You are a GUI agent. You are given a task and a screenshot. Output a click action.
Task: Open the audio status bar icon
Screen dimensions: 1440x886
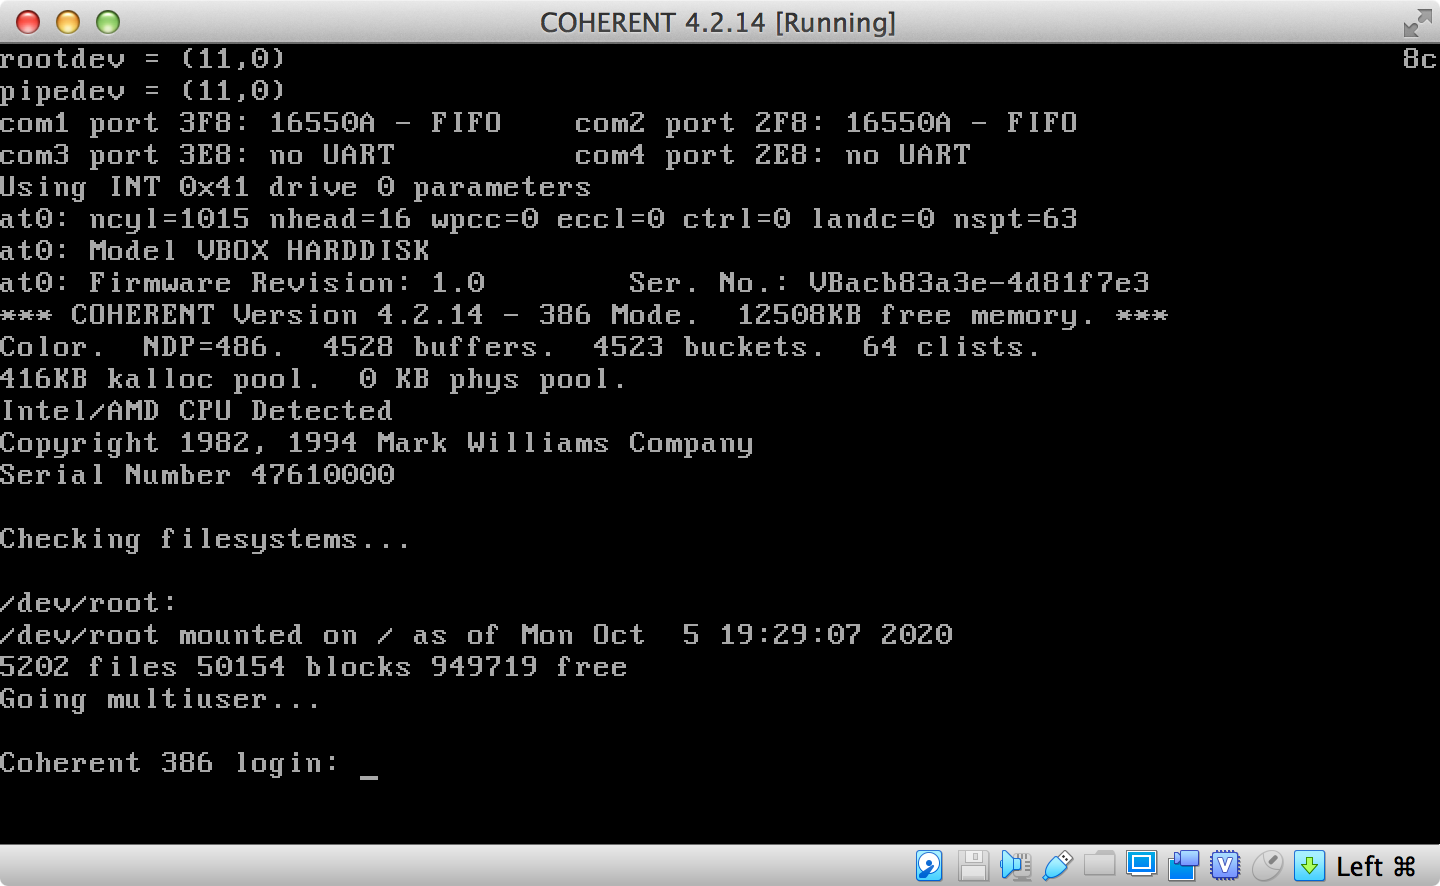pyautogui.click(x=1016, y=865)
